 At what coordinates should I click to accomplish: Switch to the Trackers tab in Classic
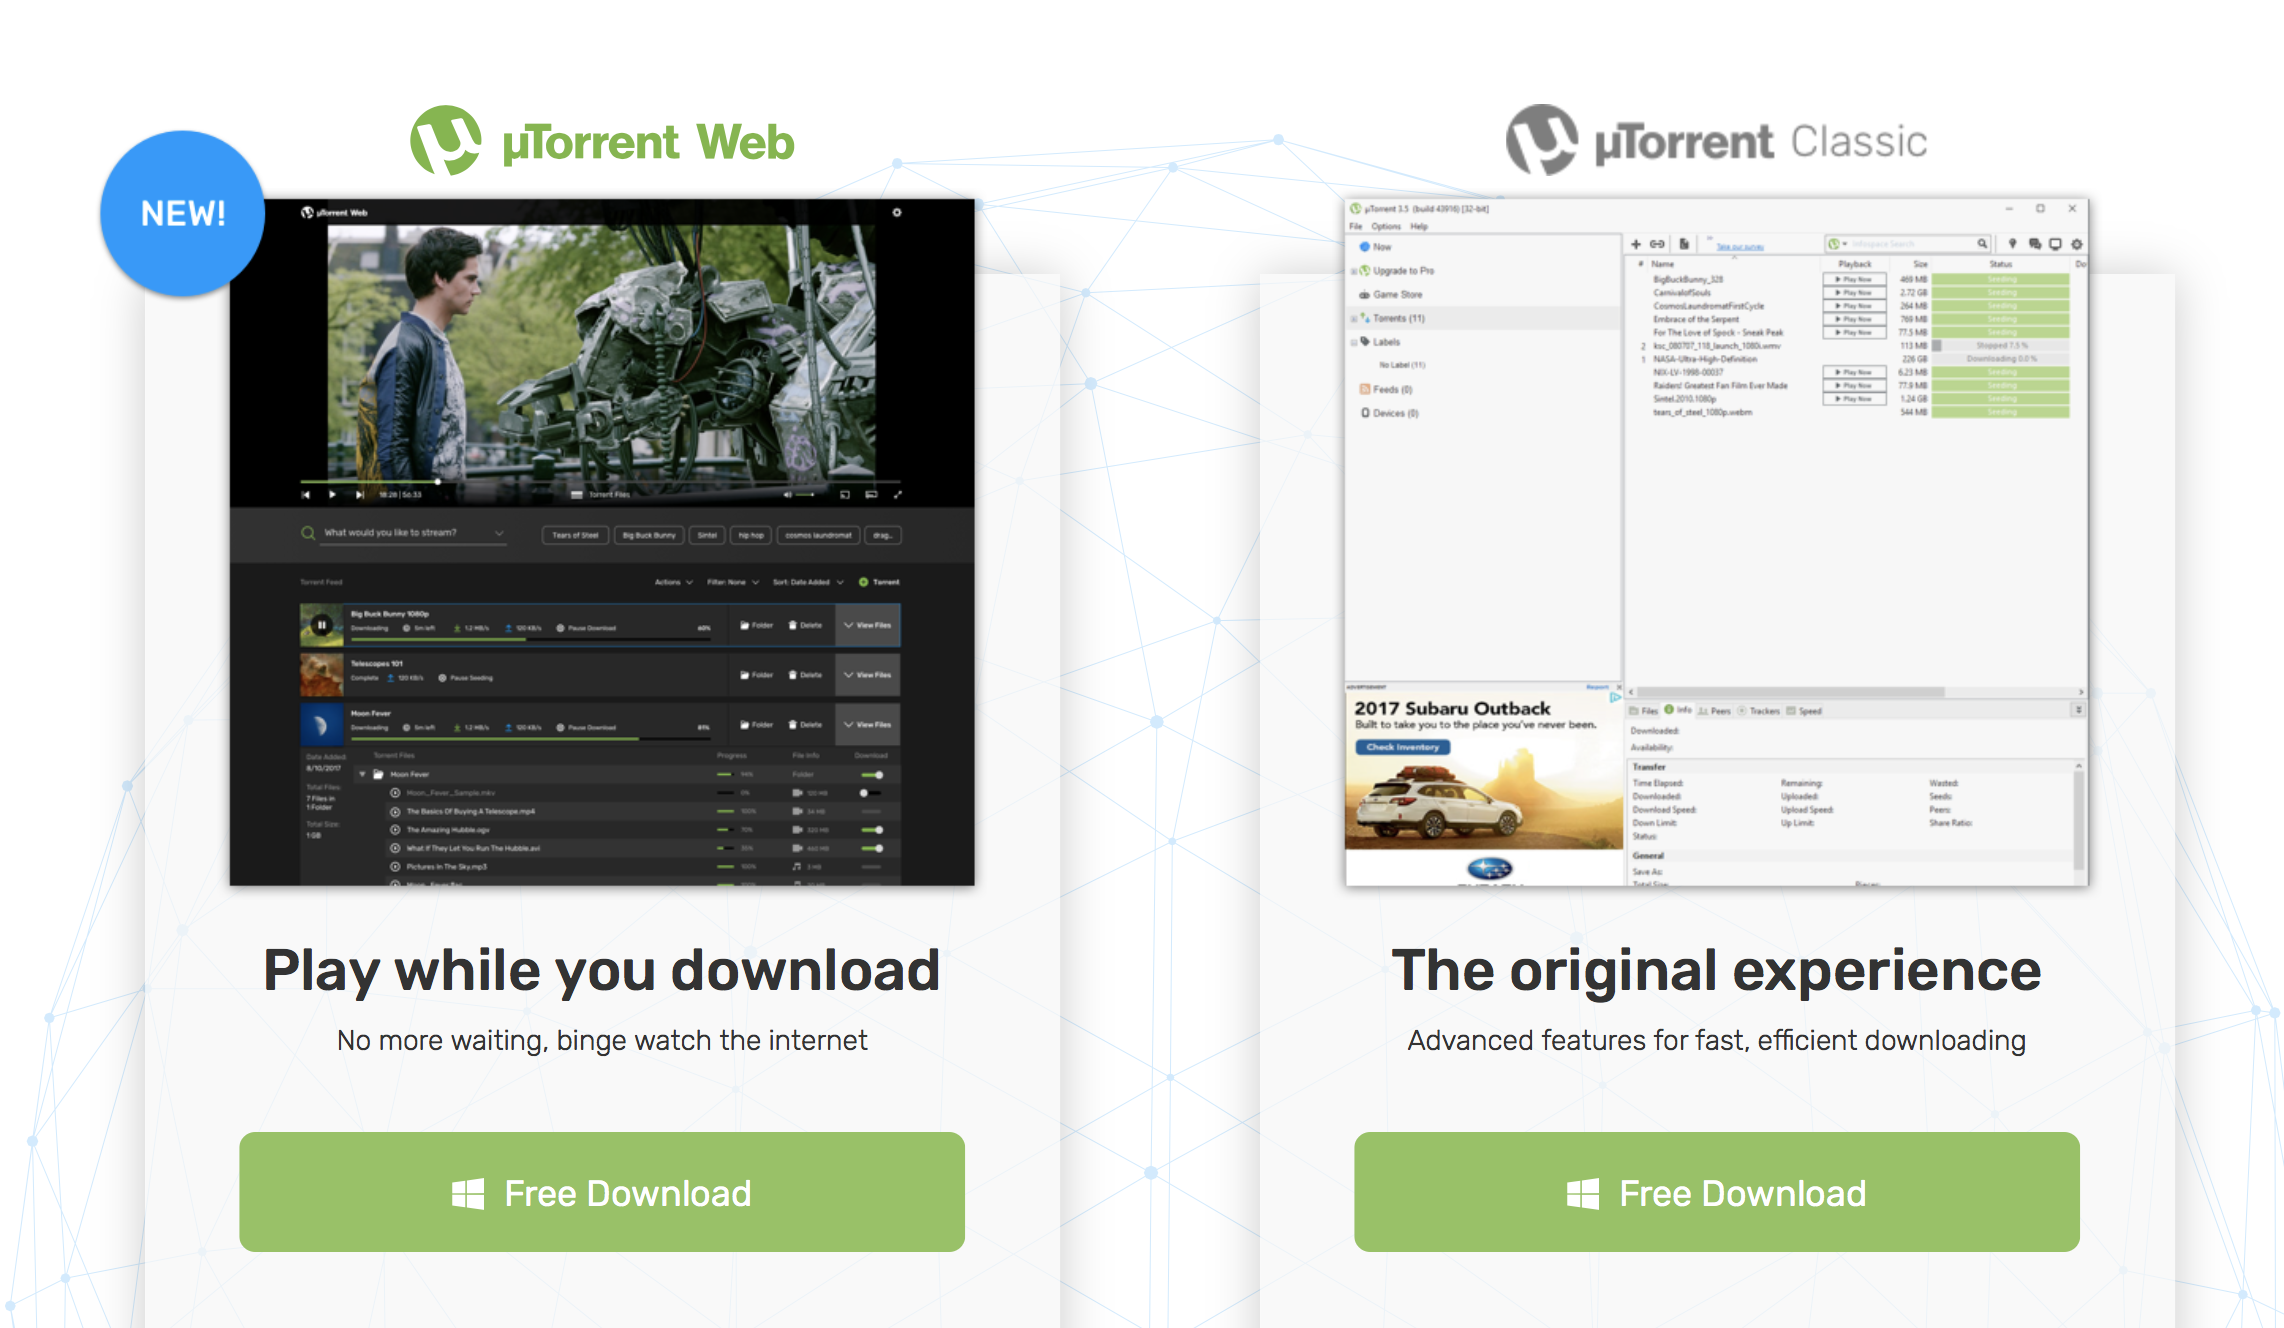coord(1759,711)
